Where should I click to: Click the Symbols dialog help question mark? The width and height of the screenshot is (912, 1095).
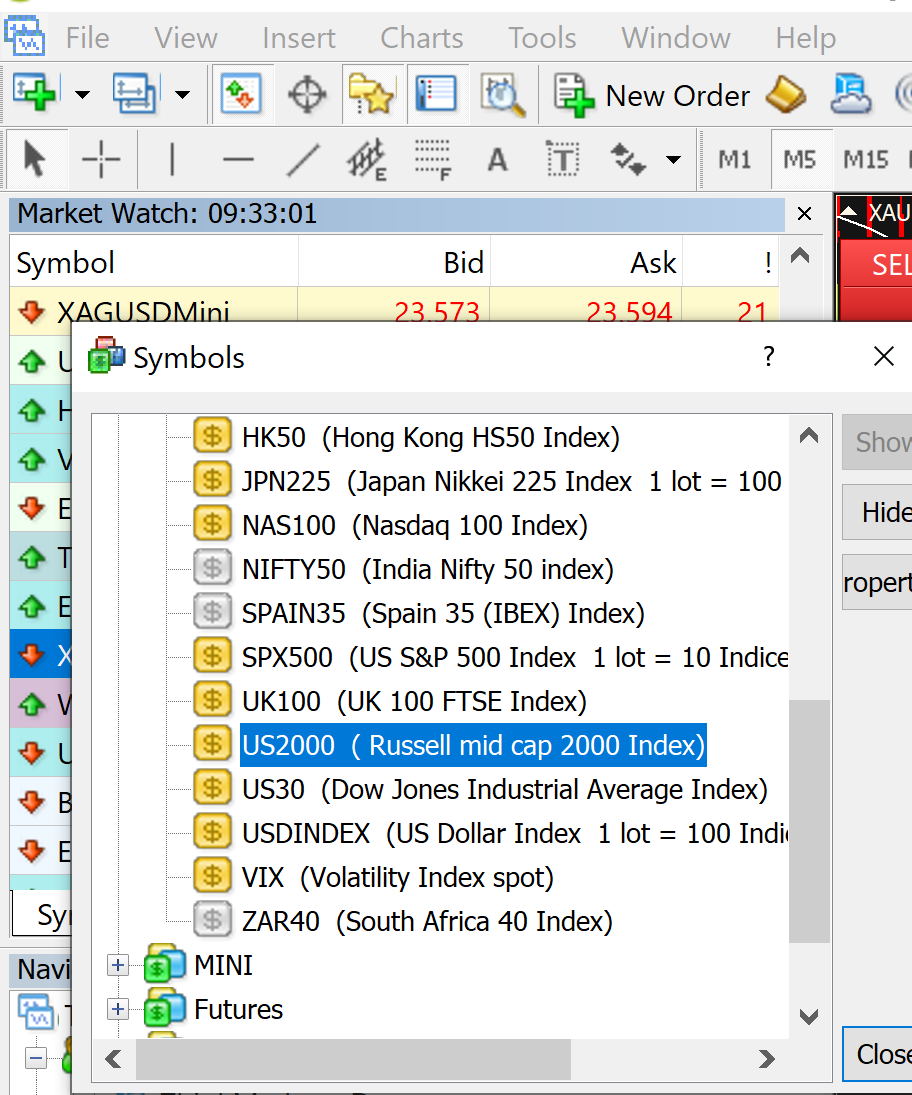coord(769,356)
